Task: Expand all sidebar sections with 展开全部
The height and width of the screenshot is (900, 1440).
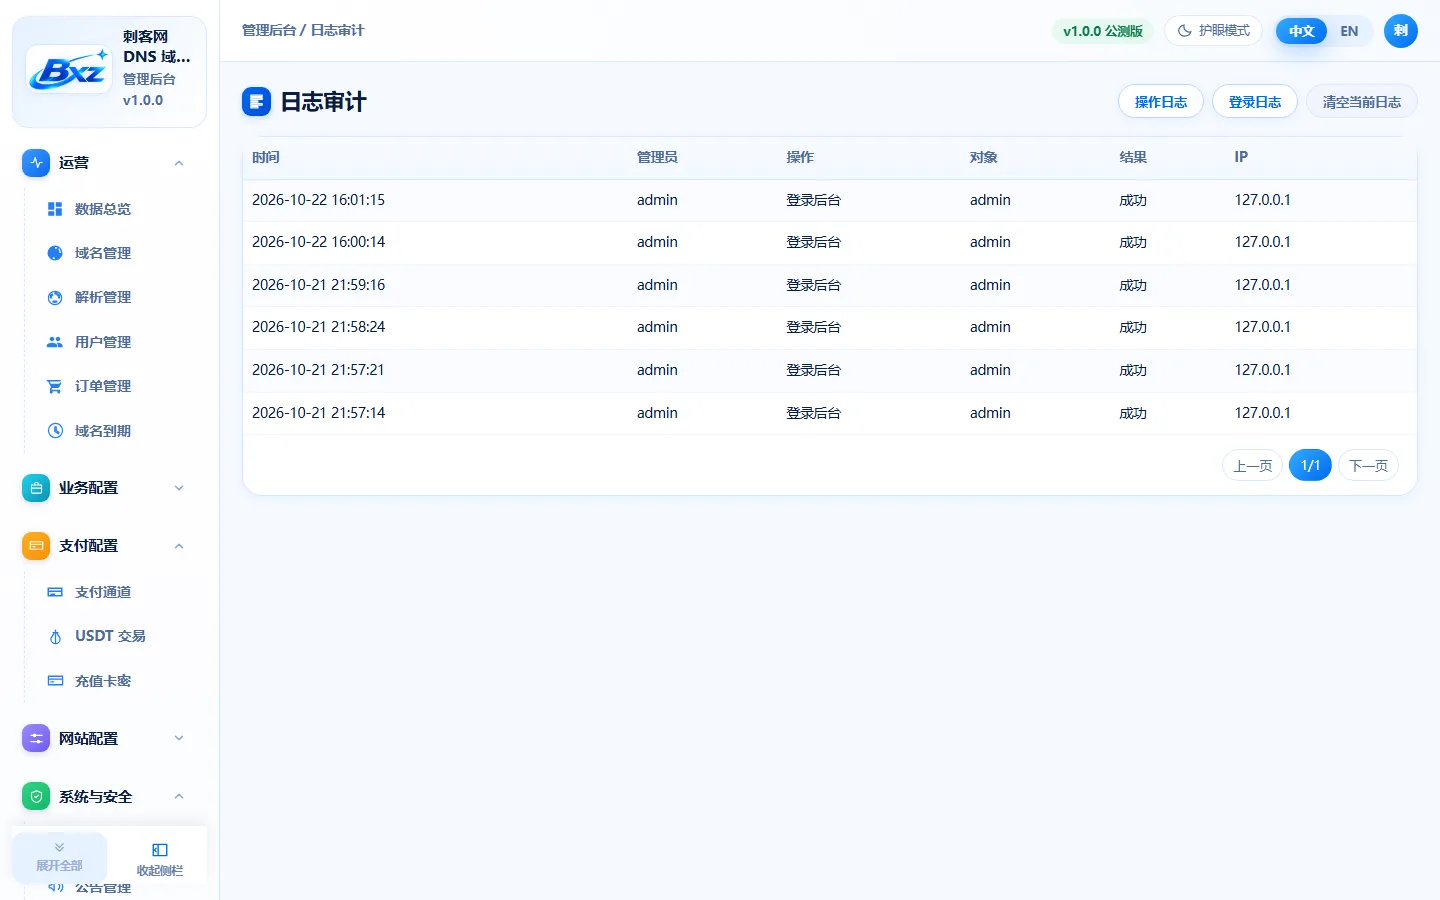Action: pyautogui.click(x=60, y=857)
